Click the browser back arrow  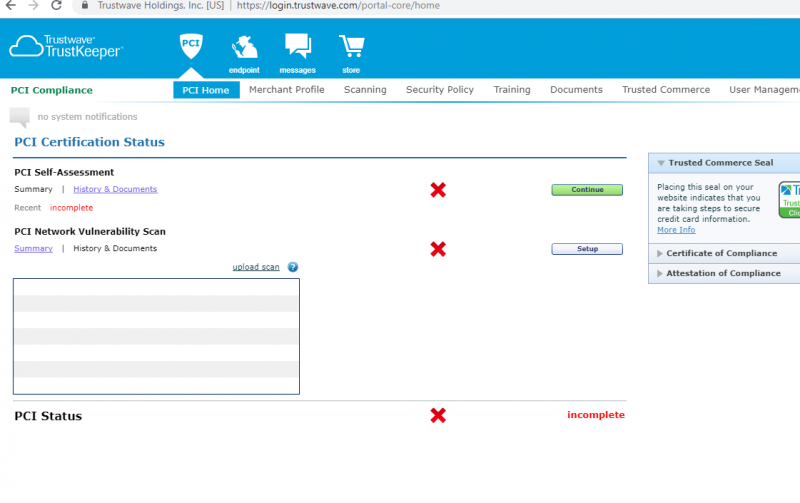click(x=11, y=6)
